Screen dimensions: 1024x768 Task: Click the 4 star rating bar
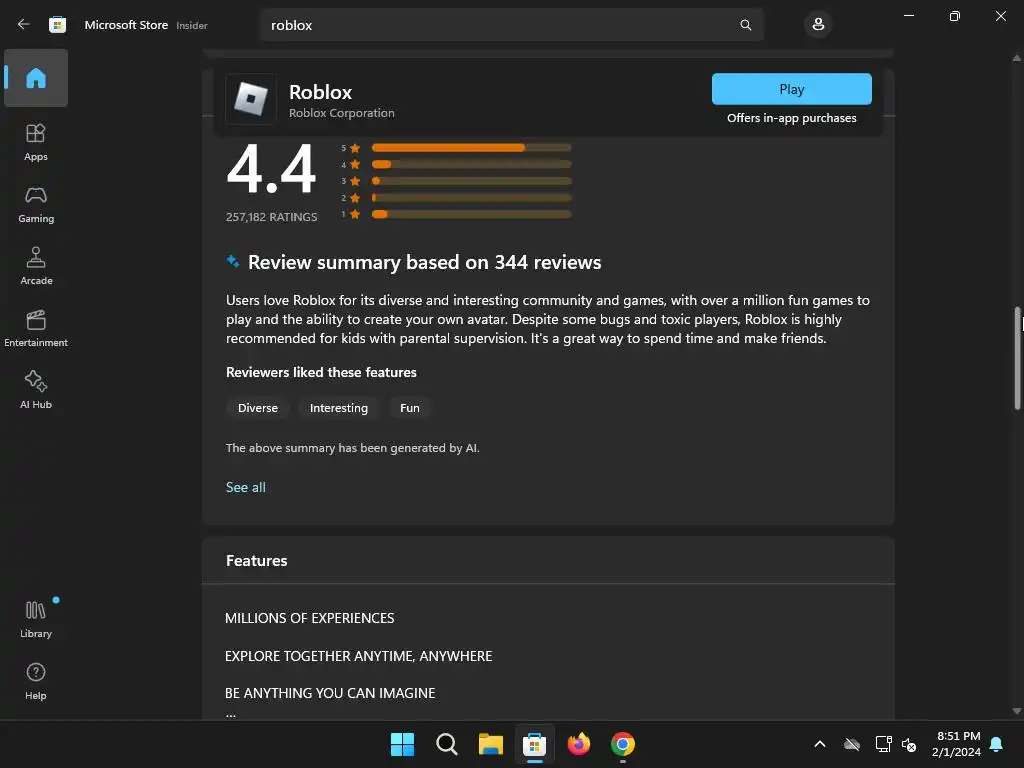click(x=472, y=164)
